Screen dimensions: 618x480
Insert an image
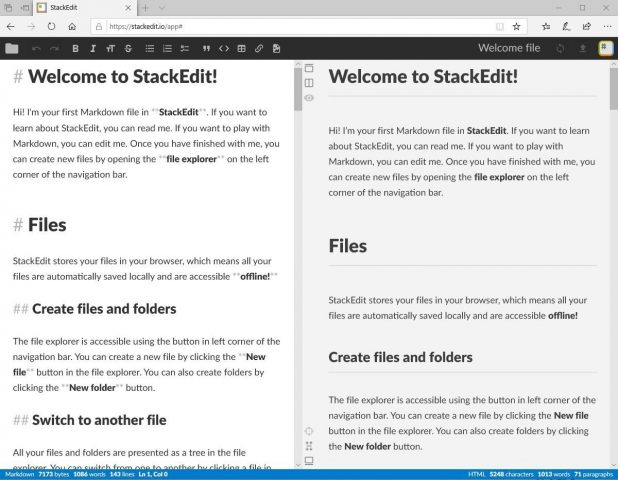[x=276, y=48]
